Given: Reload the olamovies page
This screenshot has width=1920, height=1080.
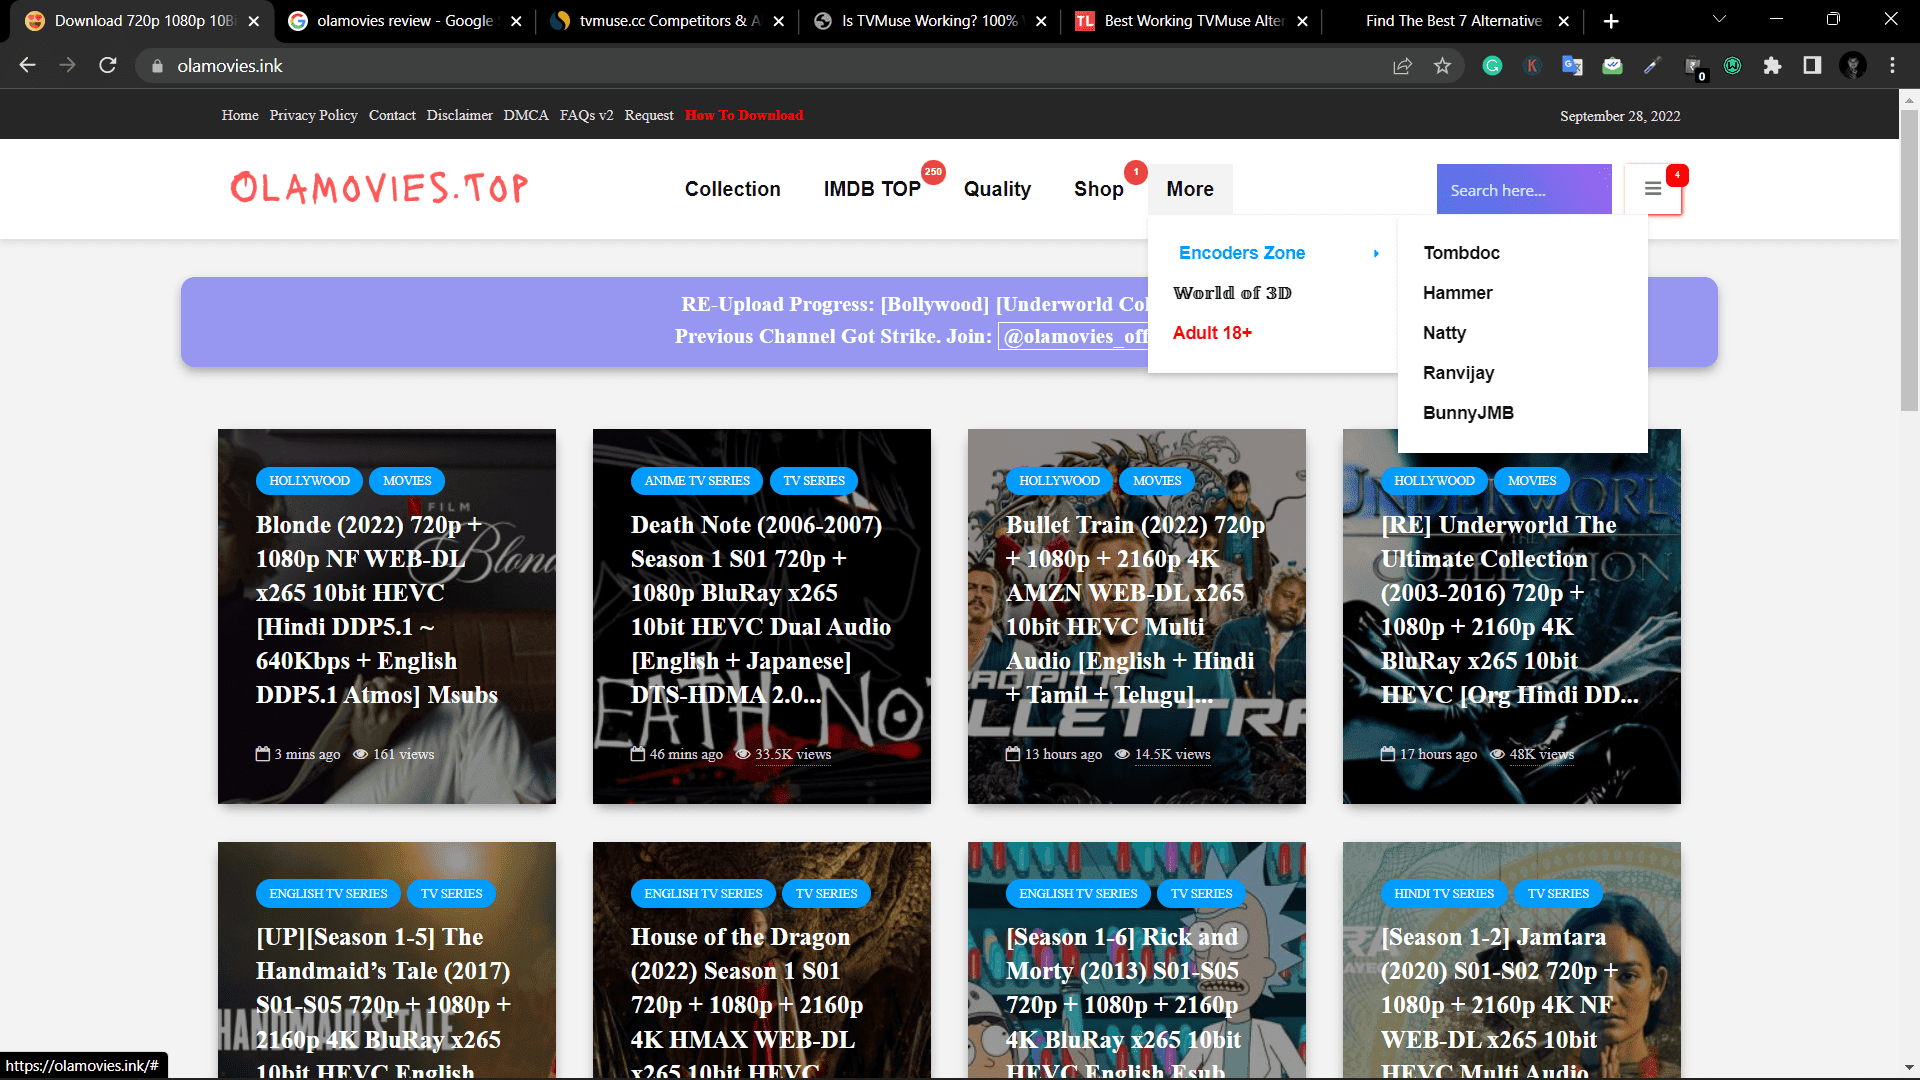Looking at the screenshot, I should click(108, 65).
